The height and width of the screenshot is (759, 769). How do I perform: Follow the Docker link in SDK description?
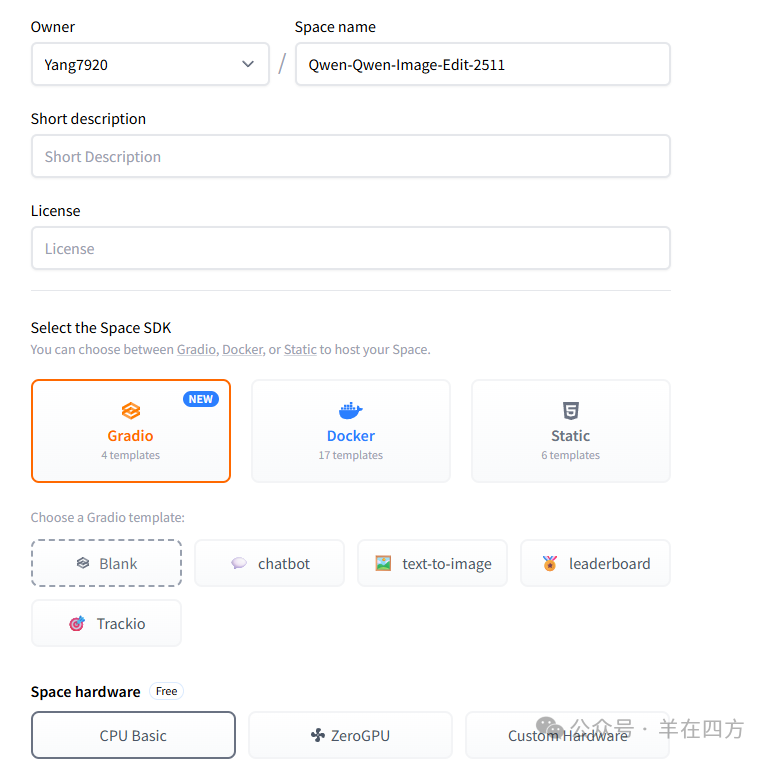[x=243, y=350]
